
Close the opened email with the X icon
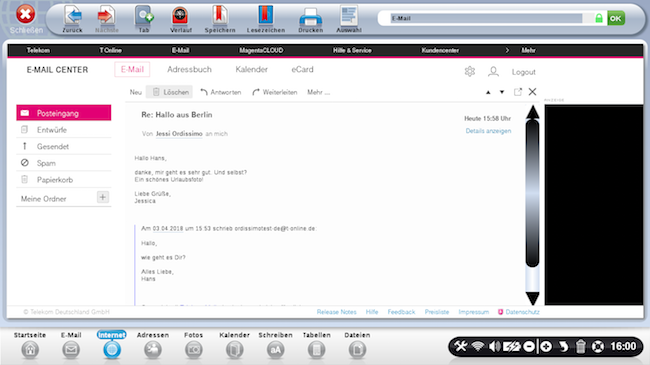click(532, 92)
